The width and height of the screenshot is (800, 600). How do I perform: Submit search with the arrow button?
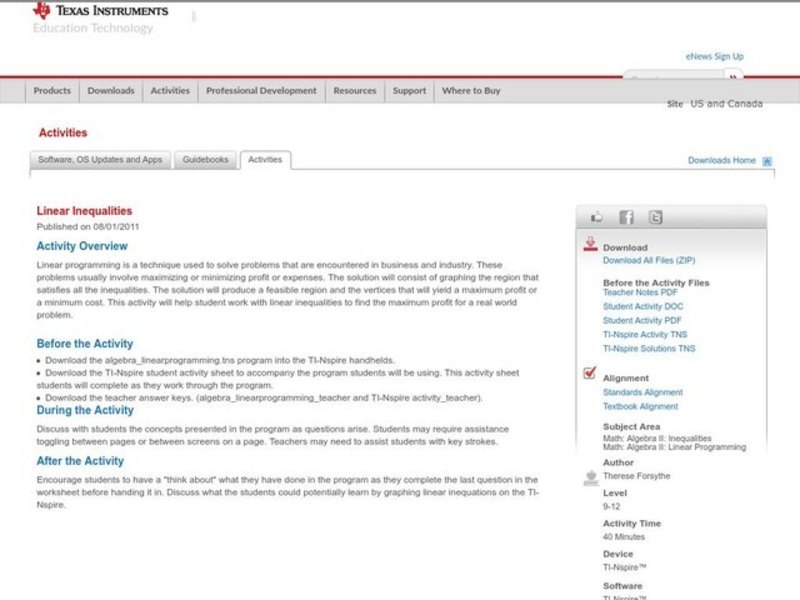(733, 77)
